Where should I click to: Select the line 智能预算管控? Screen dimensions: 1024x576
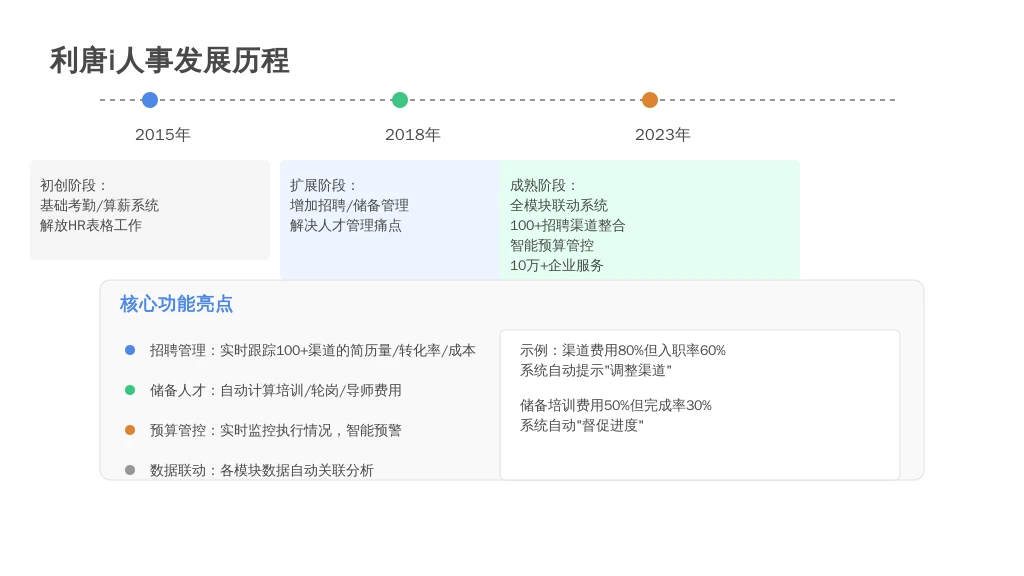pos(552,246)
